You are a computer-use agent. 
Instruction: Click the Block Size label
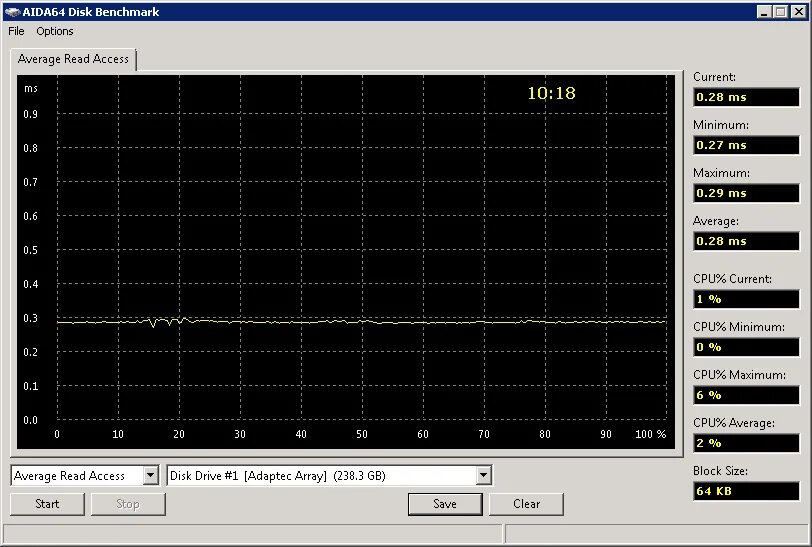coord(720,471)
